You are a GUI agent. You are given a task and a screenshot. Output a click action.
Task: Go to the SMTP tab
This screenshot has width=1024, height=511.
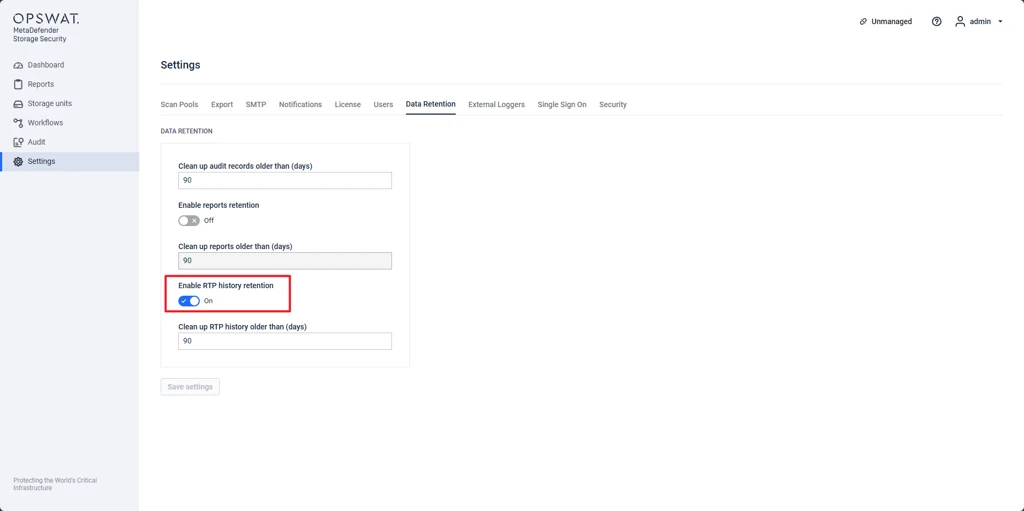256,105
